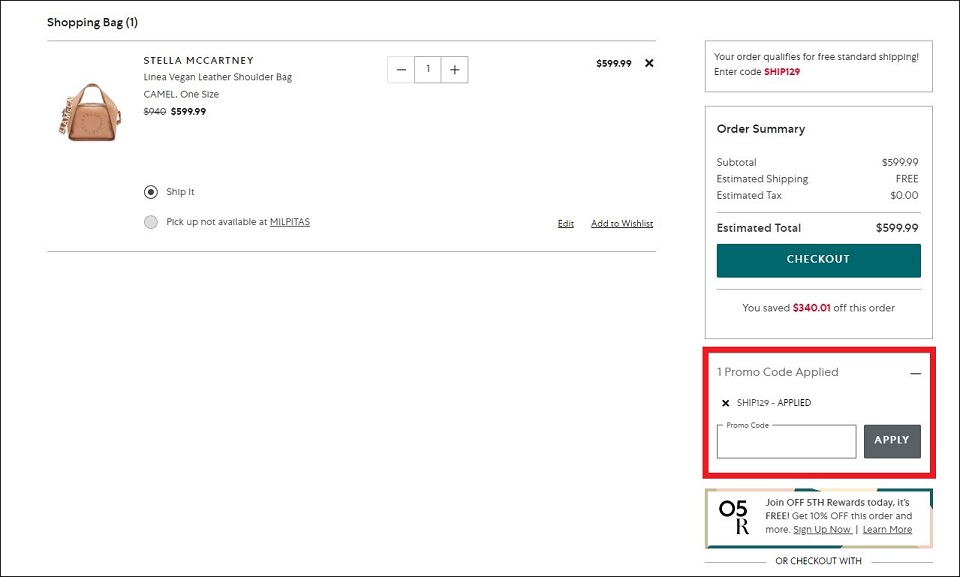Click the Estimated Total $599.99 value
The width and height of the screenshot is (960, 577).
tap(897, 228)
